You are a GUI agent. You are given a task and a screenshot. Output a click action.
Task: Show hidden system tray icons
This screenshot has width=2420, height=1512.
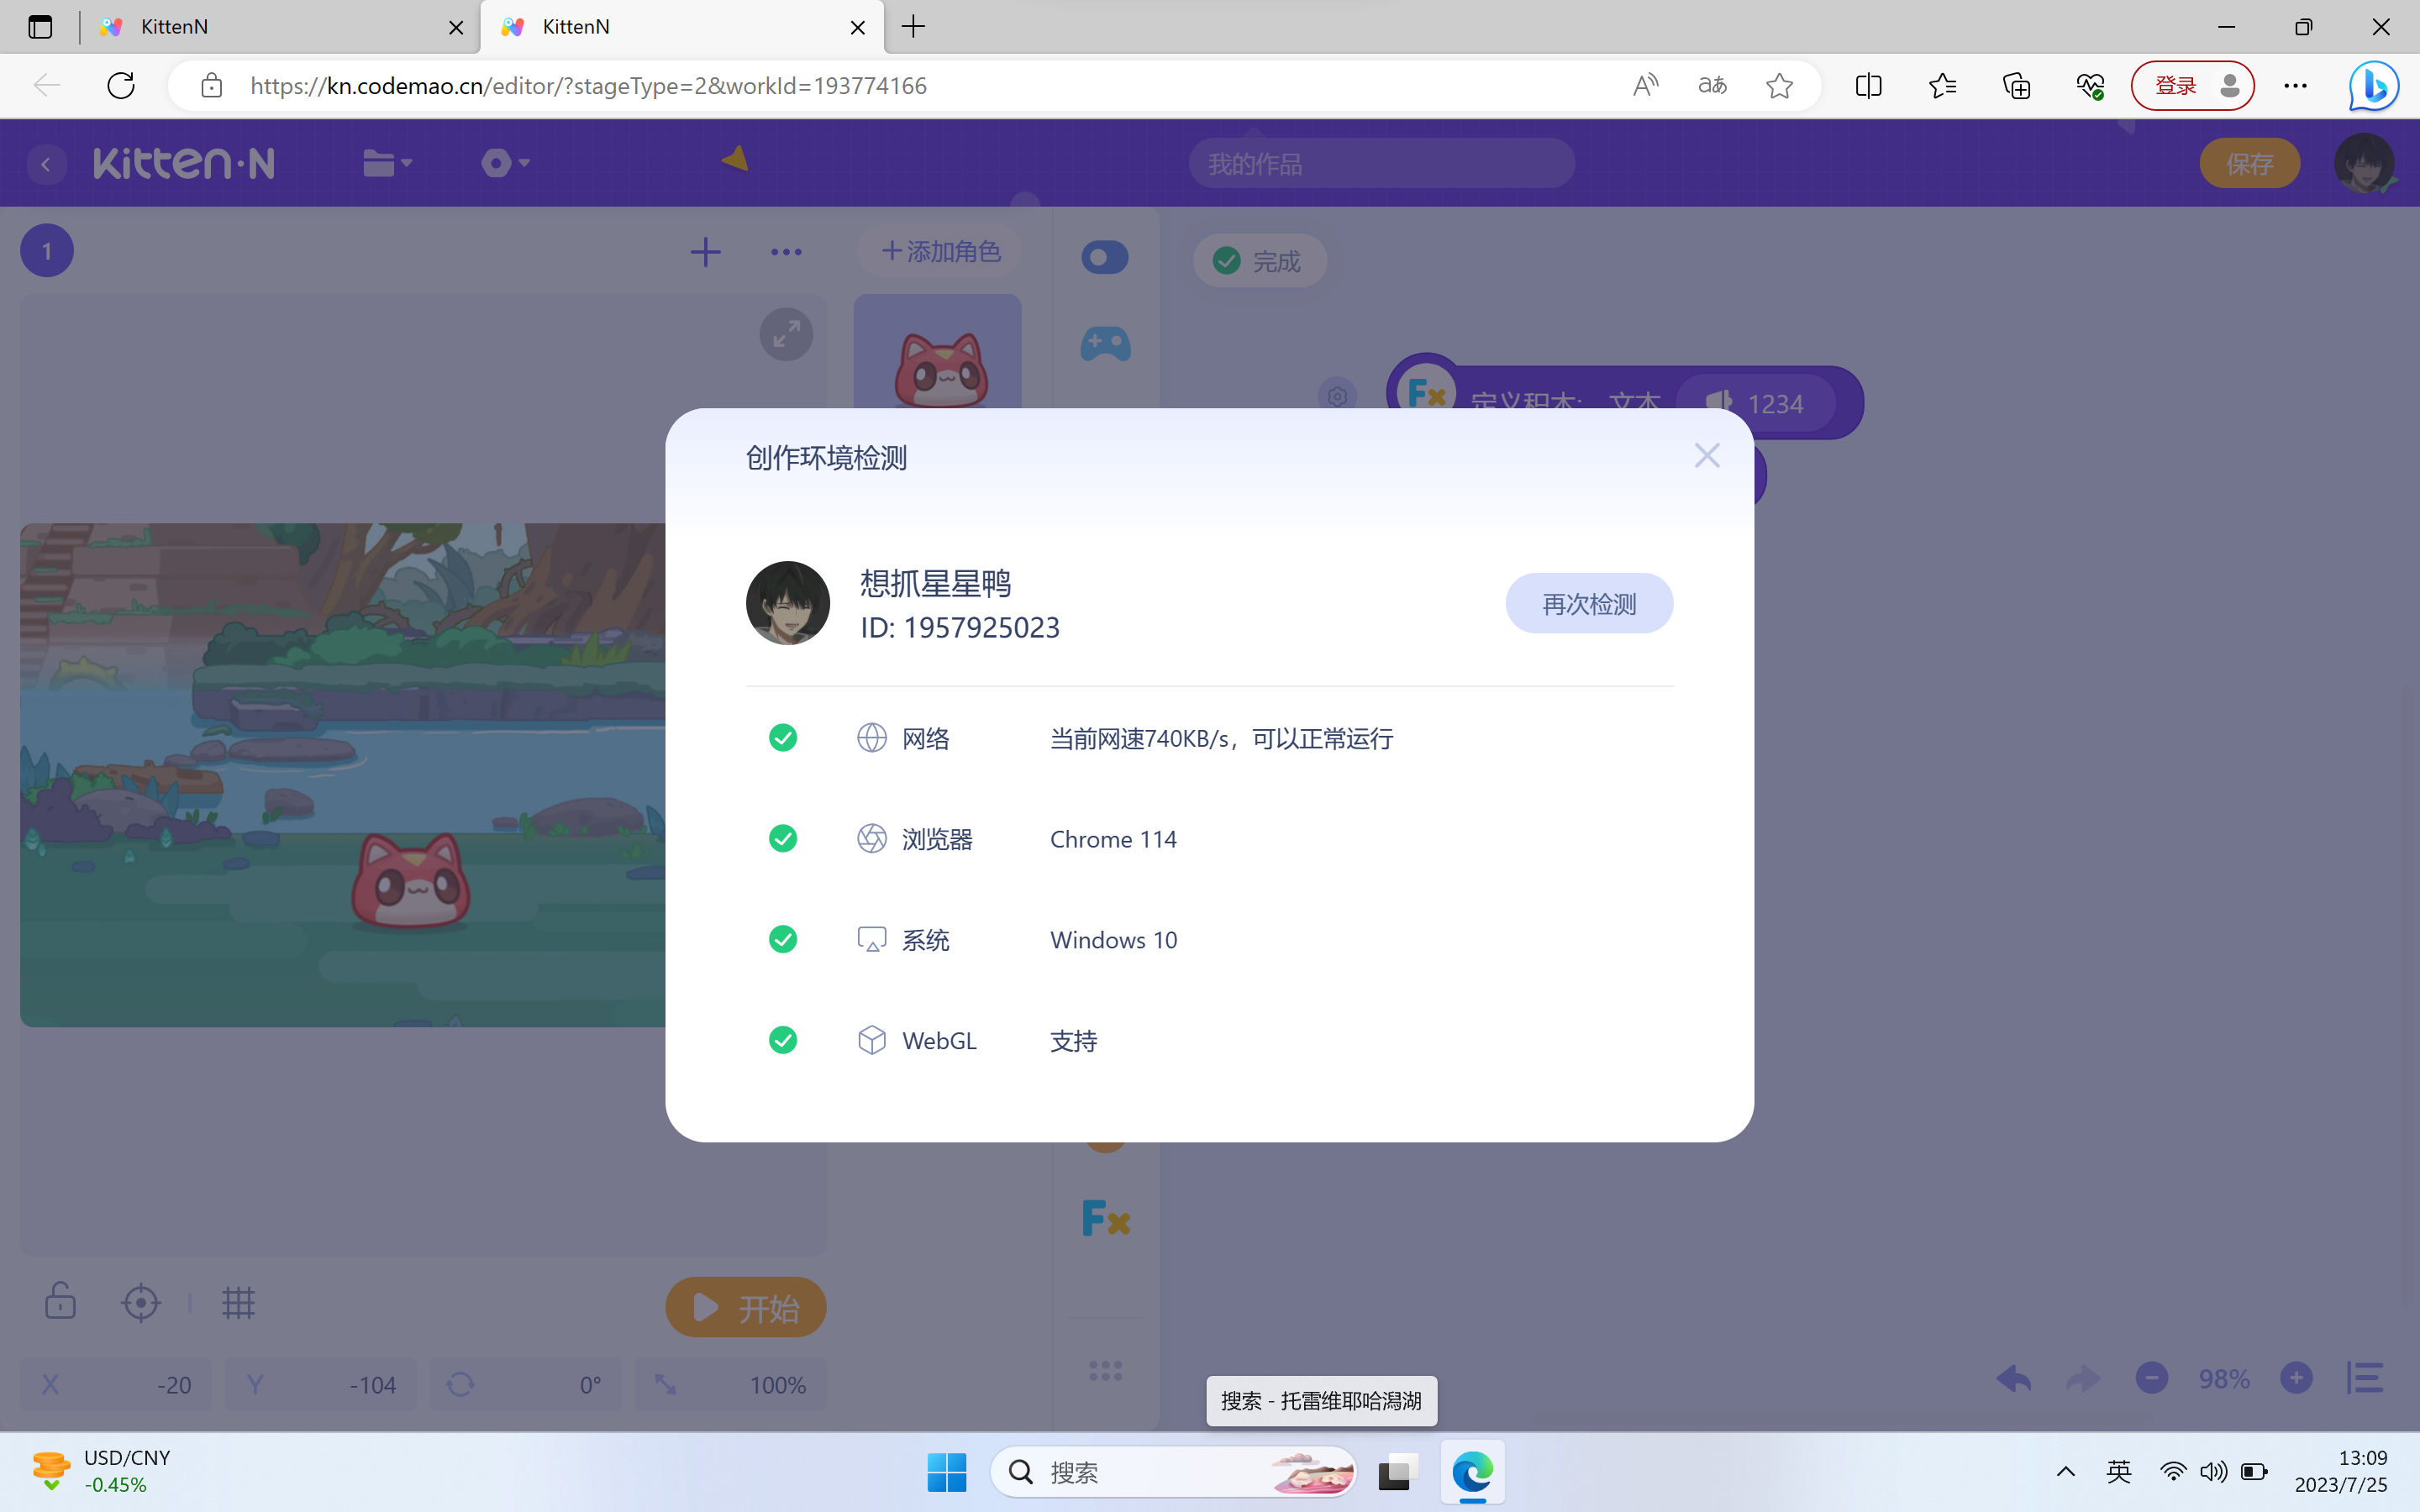pos(2065,1472)
